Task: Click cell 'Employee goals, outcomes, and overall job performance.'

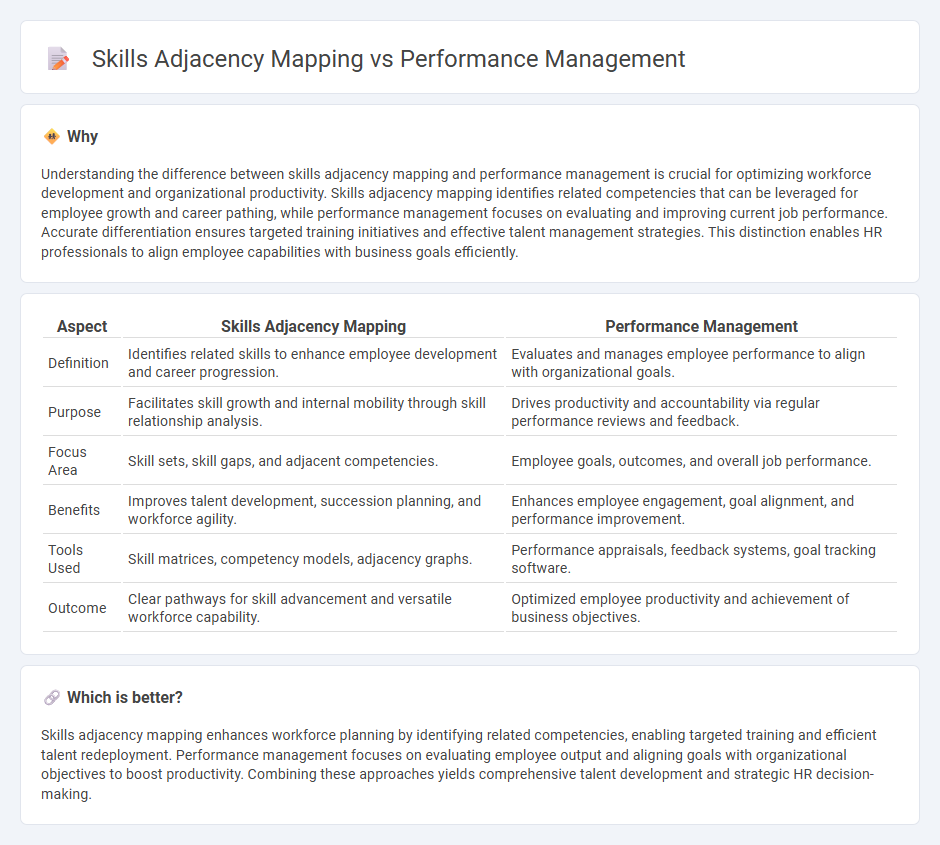Action: [x=701, y=461]
